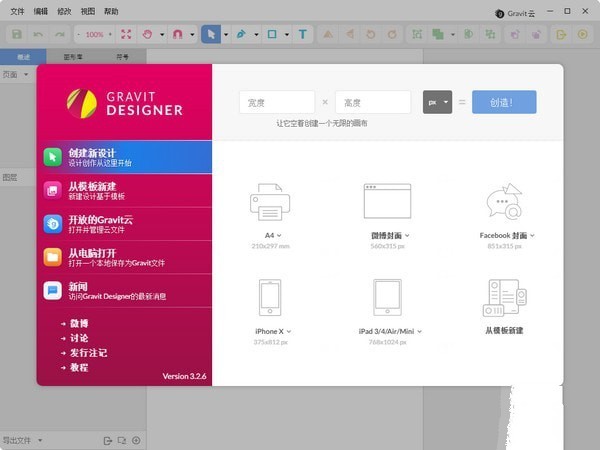Open the pen tool dropdown arrow
The width and height of the screenshot is (600, 450).
256,35
